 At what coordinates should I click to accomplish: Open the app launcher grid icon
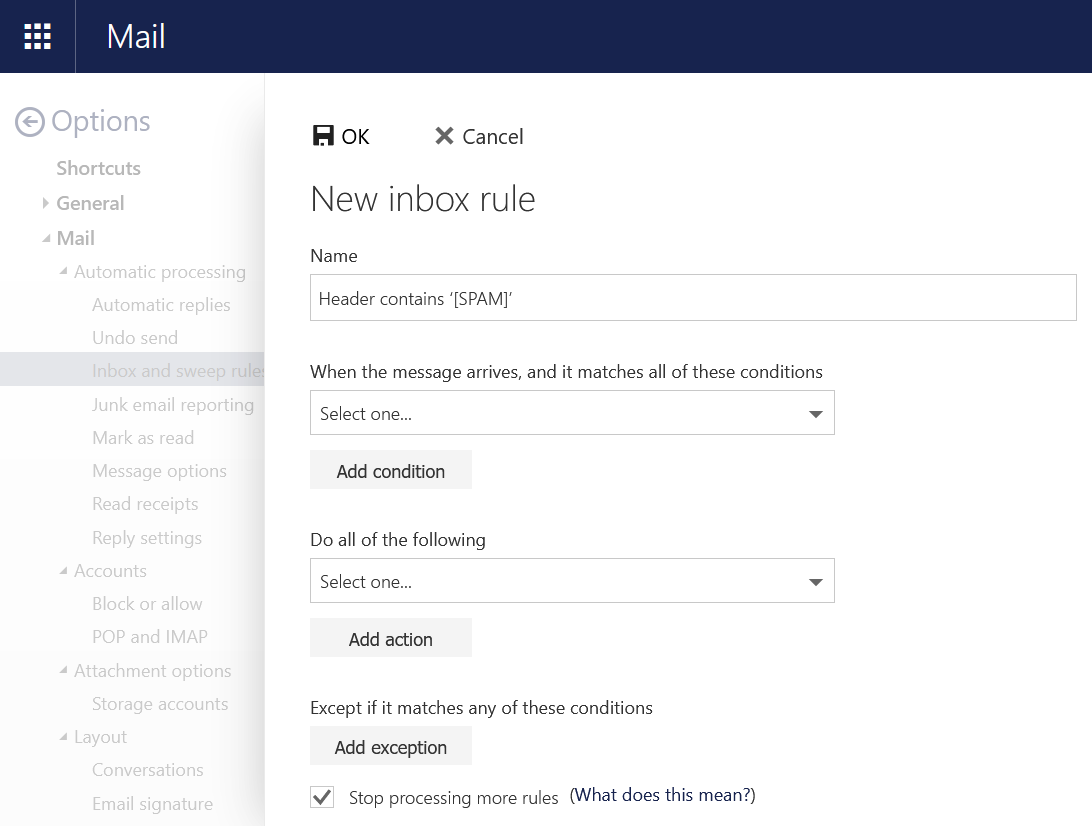point(37,37)
